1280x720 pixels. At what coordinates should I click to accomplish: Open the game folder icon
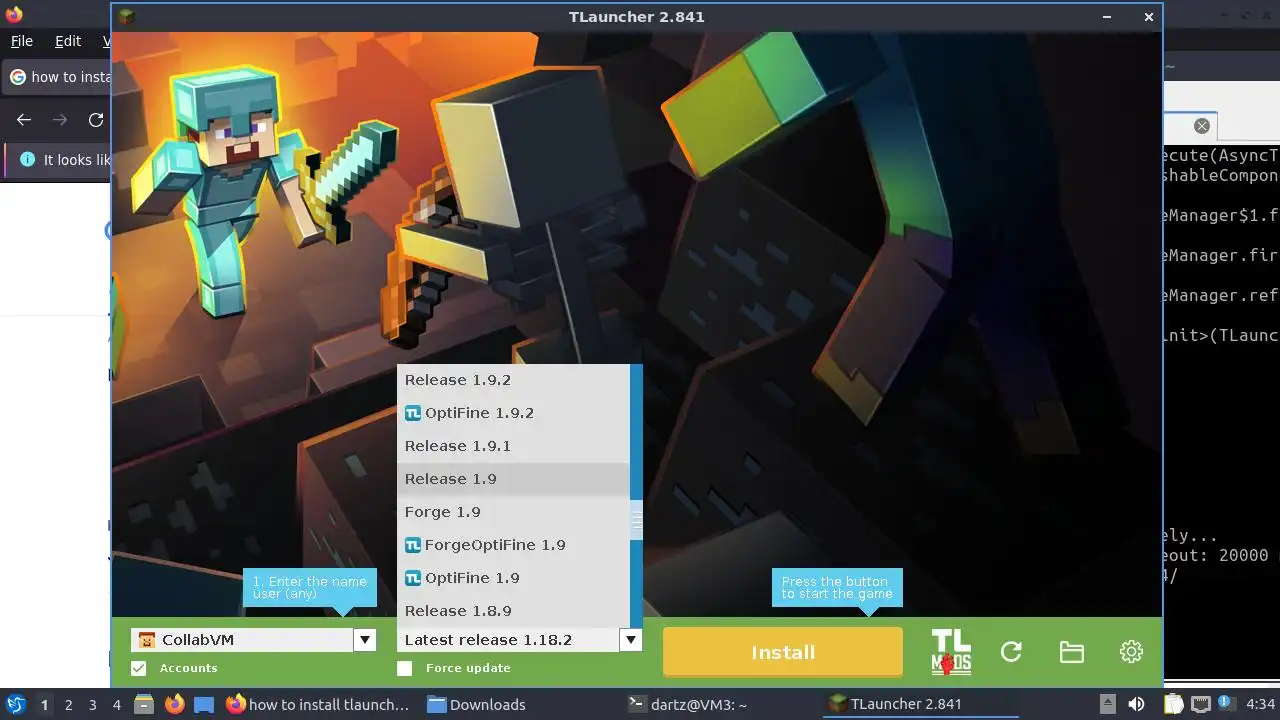(1071, 652)
